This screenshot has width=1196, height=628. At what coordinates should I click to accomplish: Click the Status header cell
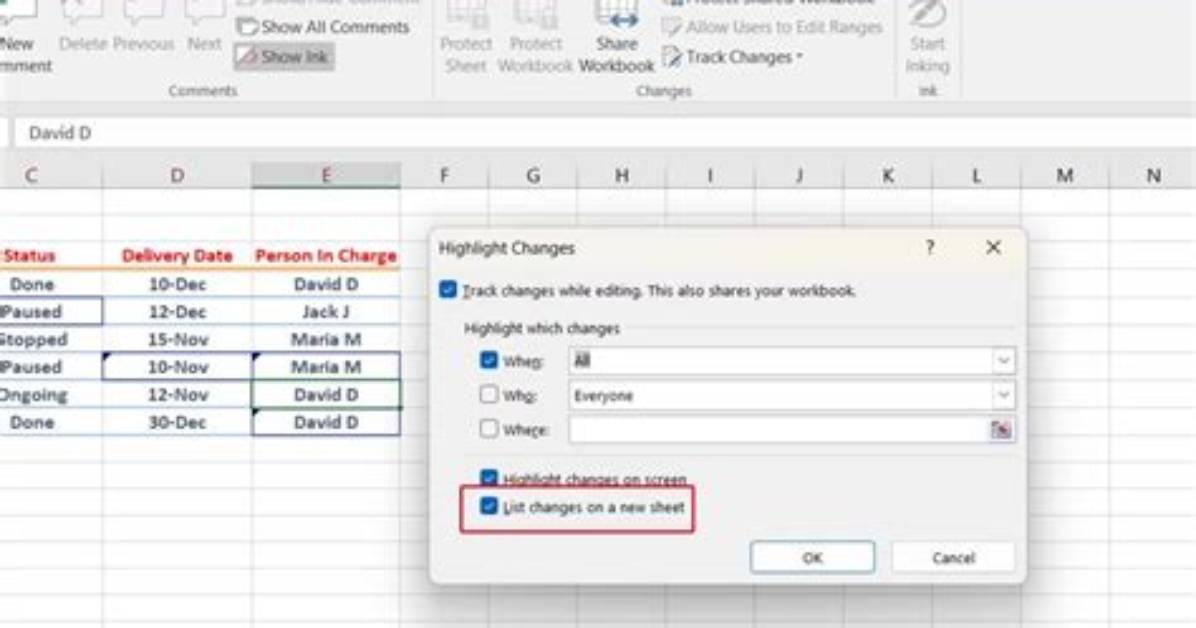click(x=50, y=256)
